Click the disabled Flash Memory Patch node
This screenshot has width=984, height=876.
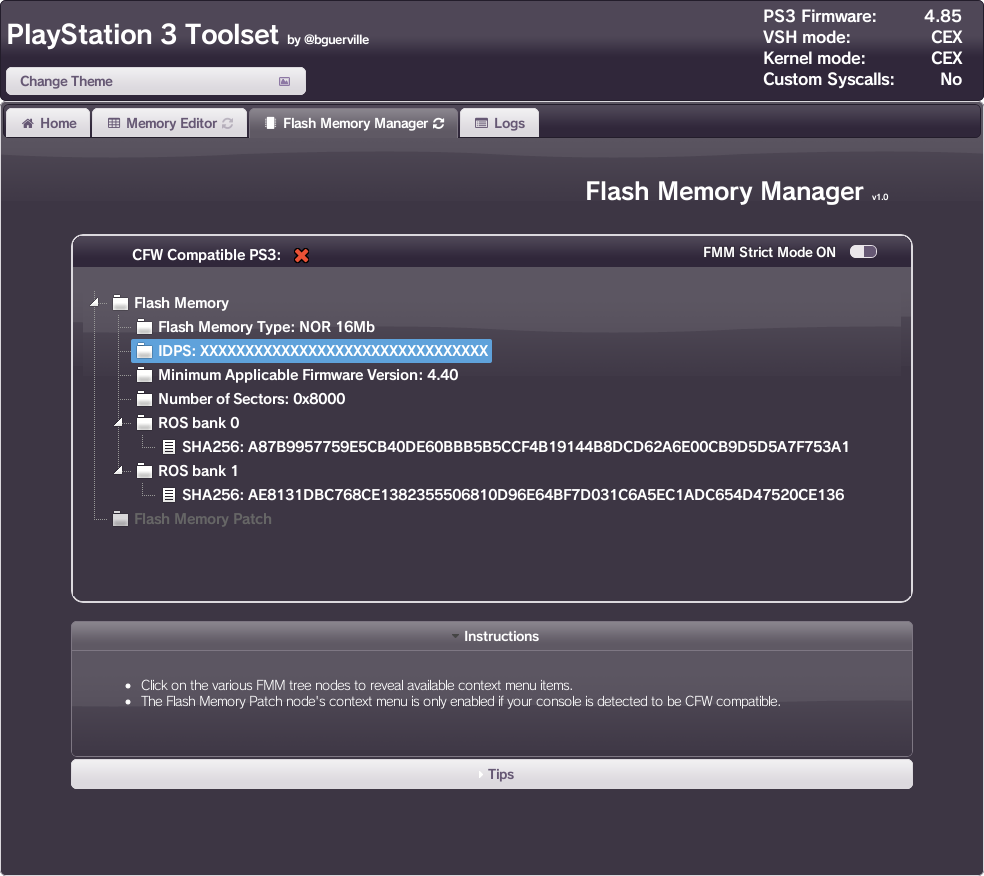point(203,519)
